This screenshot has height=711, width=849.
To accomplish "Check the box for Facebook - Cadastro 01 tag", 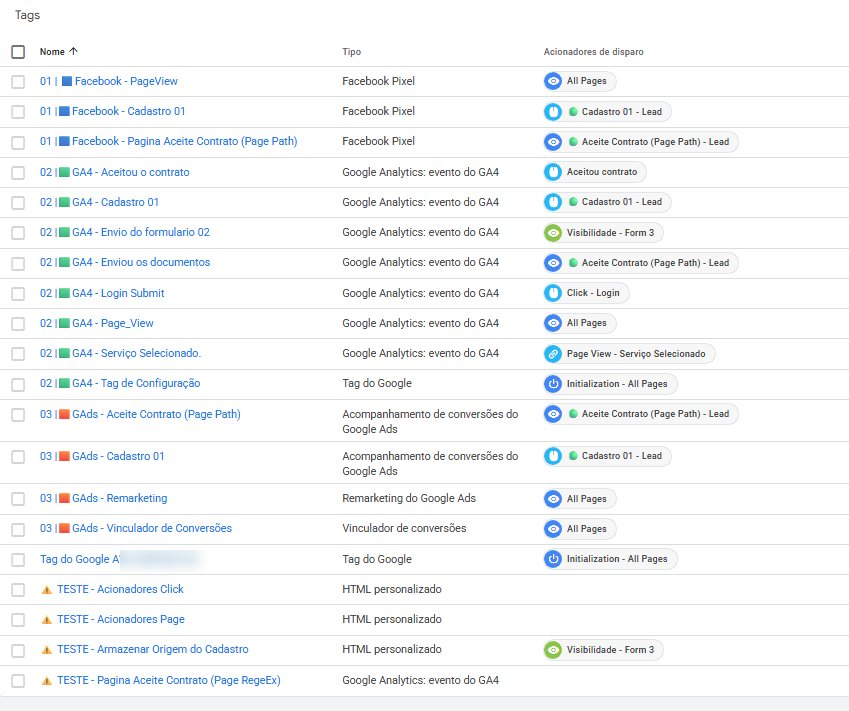I will coord(18,112).
